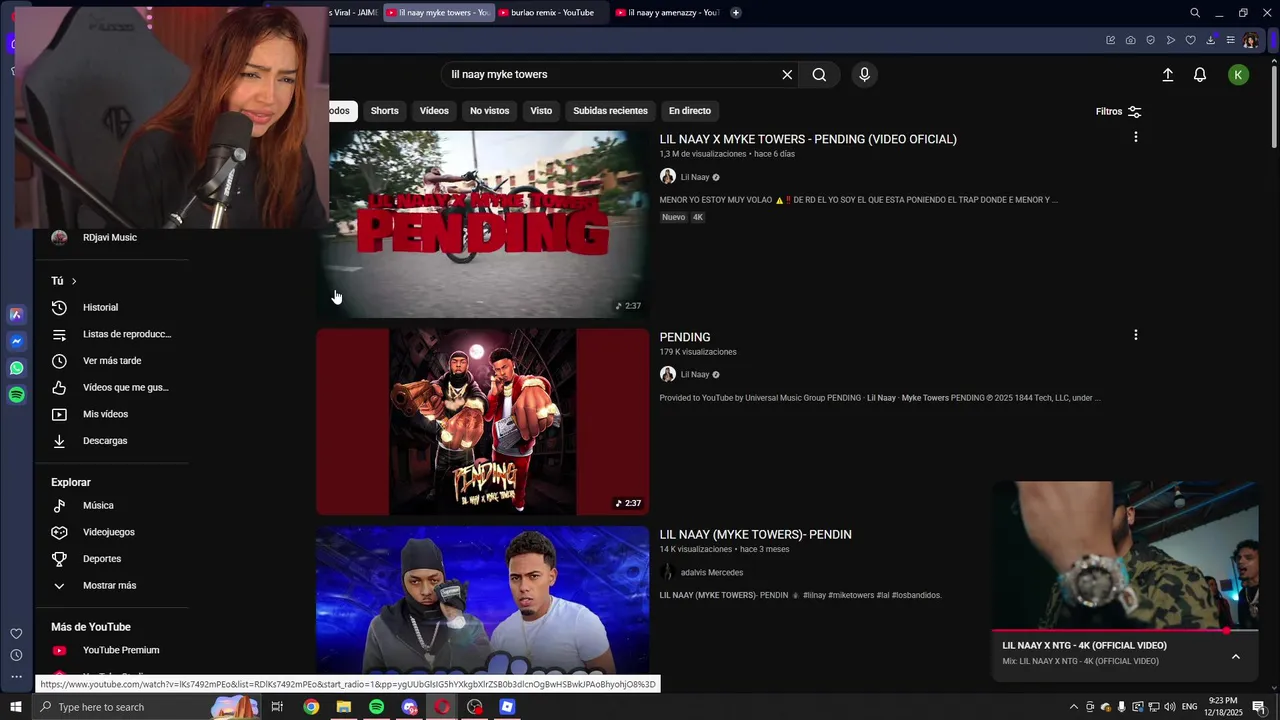The width and height of the screenshot is (1280, 720).
Task: Seek on miniplayer red progress bar
Action: point(1125,631)
